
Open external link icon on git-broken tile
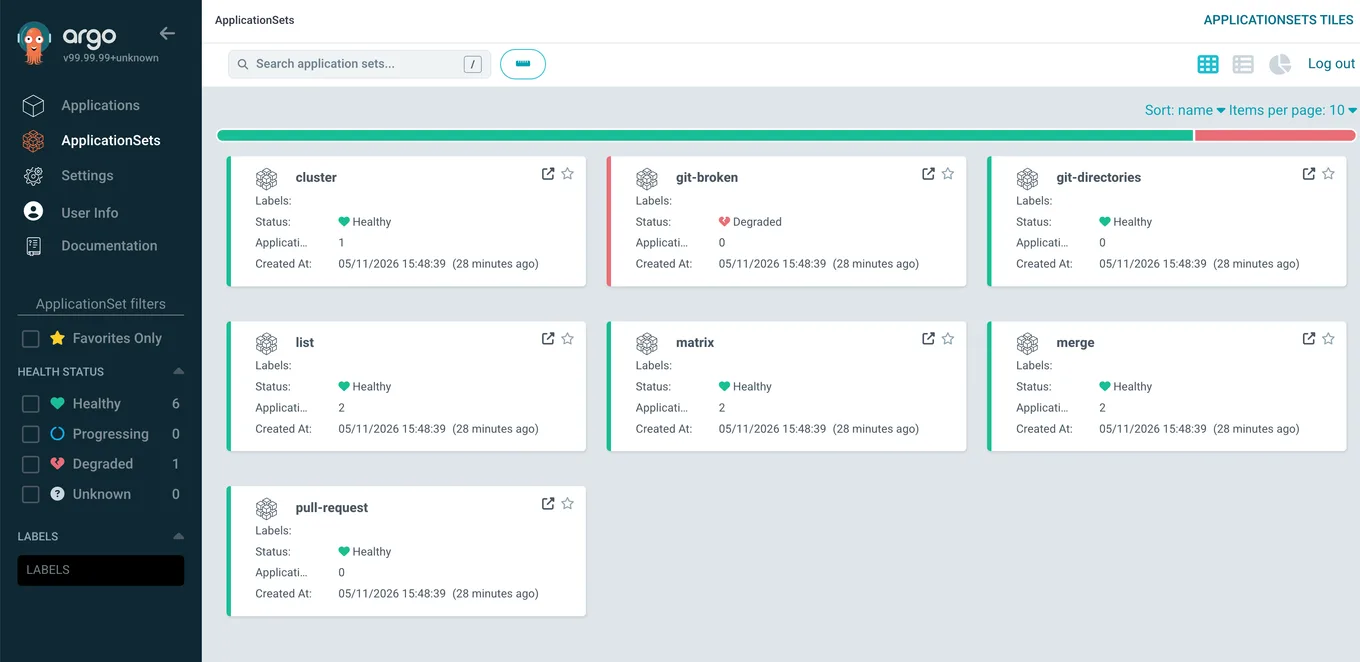pos(928,174)
